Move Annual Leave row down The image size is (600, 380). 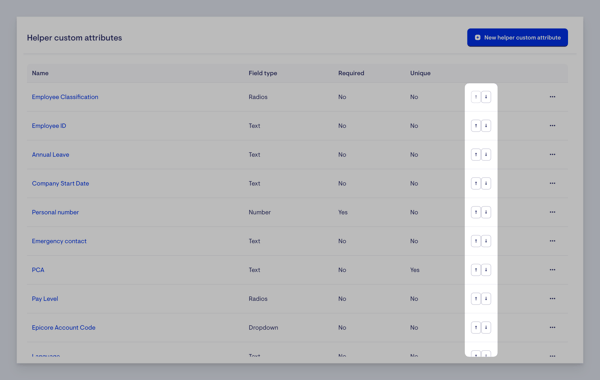[486, 155]
